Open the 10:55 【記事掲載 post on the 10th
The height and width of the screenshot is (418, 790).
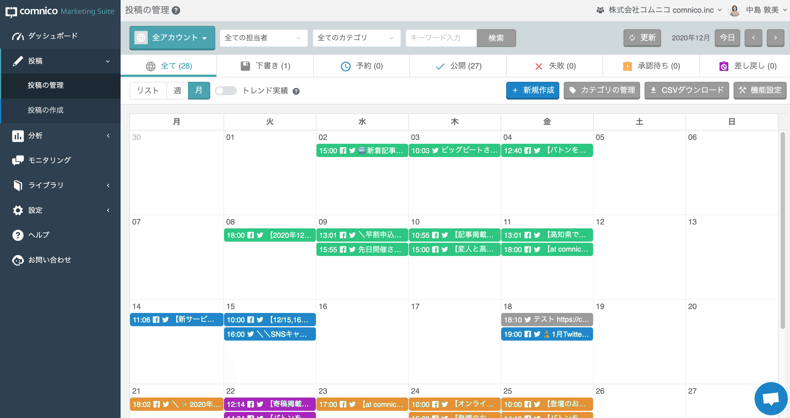point(454,235)
